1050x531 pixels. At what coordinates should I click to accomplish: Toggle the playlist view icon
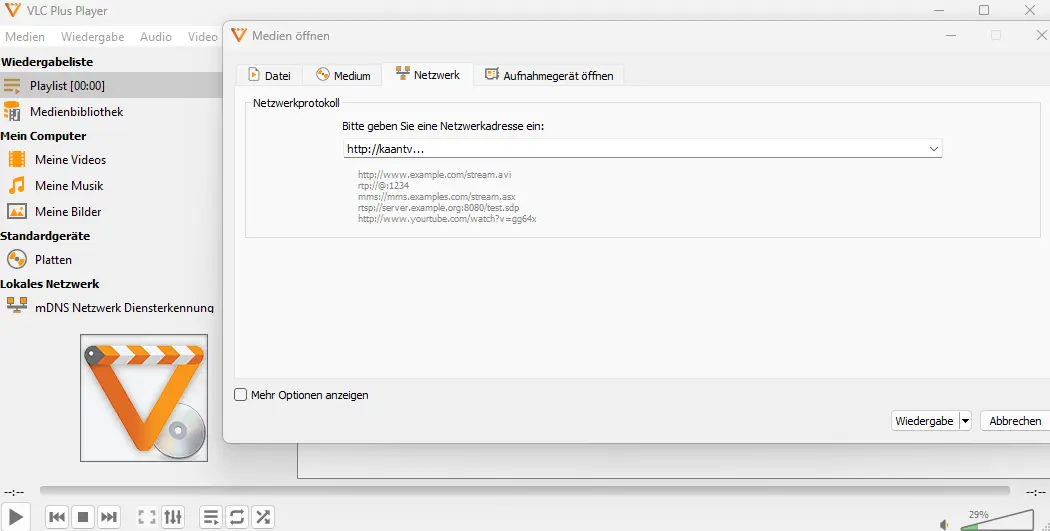pyautogui.click(x=211, y=517)
